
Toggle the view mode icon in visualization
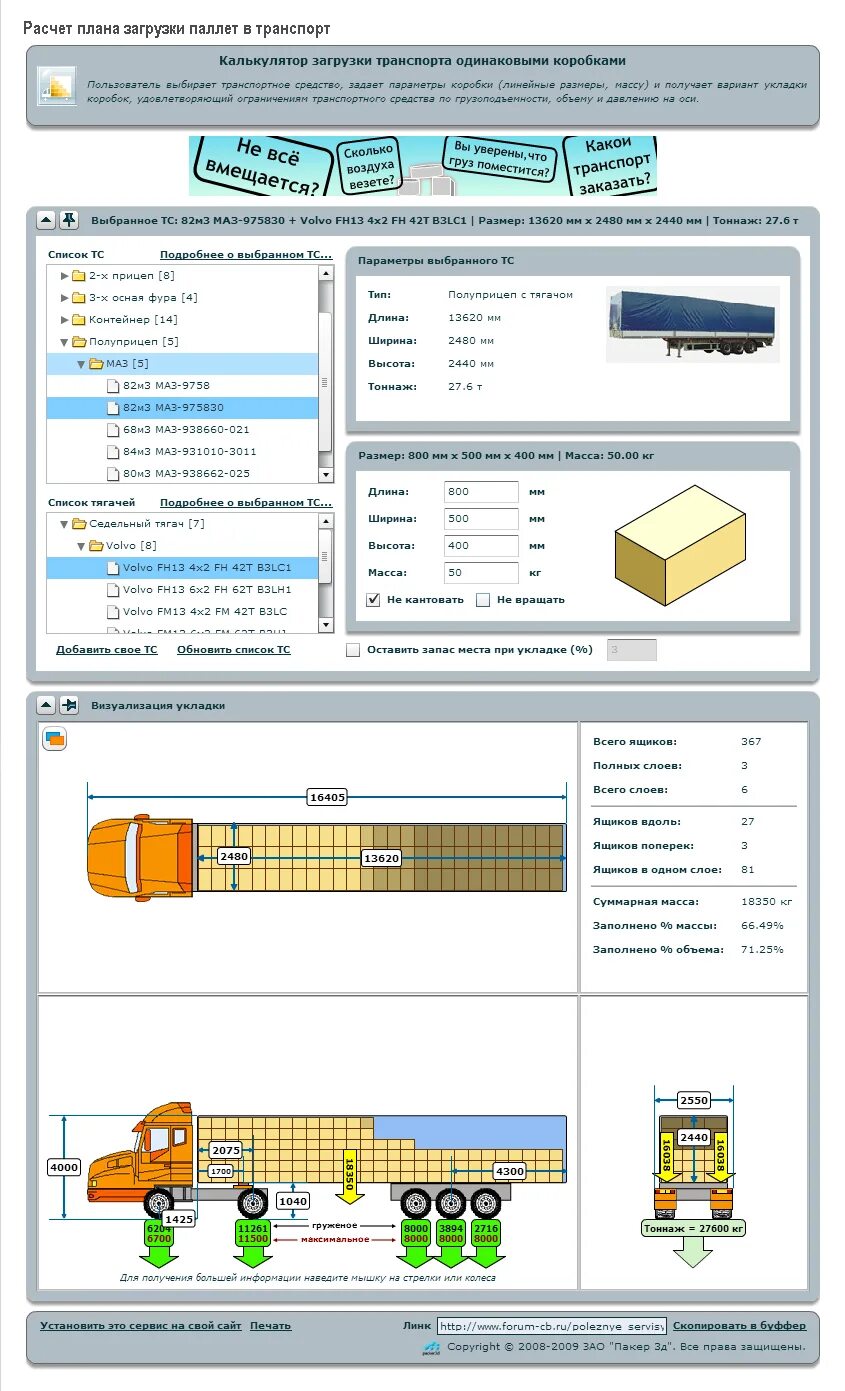tap(55, 739)
